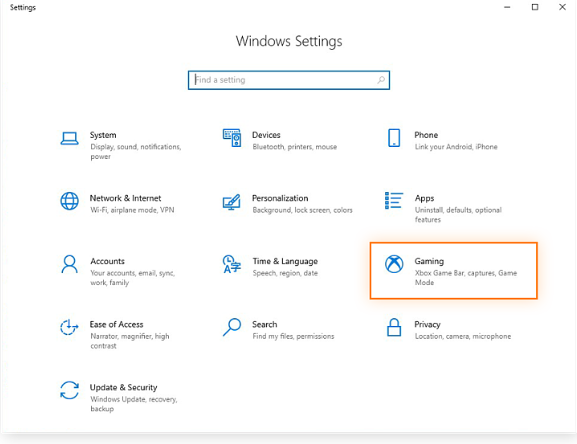Viewport: 577px width, 444px height.
Task: Open the Search magnifying glass category icon
Action: [232, 327]
